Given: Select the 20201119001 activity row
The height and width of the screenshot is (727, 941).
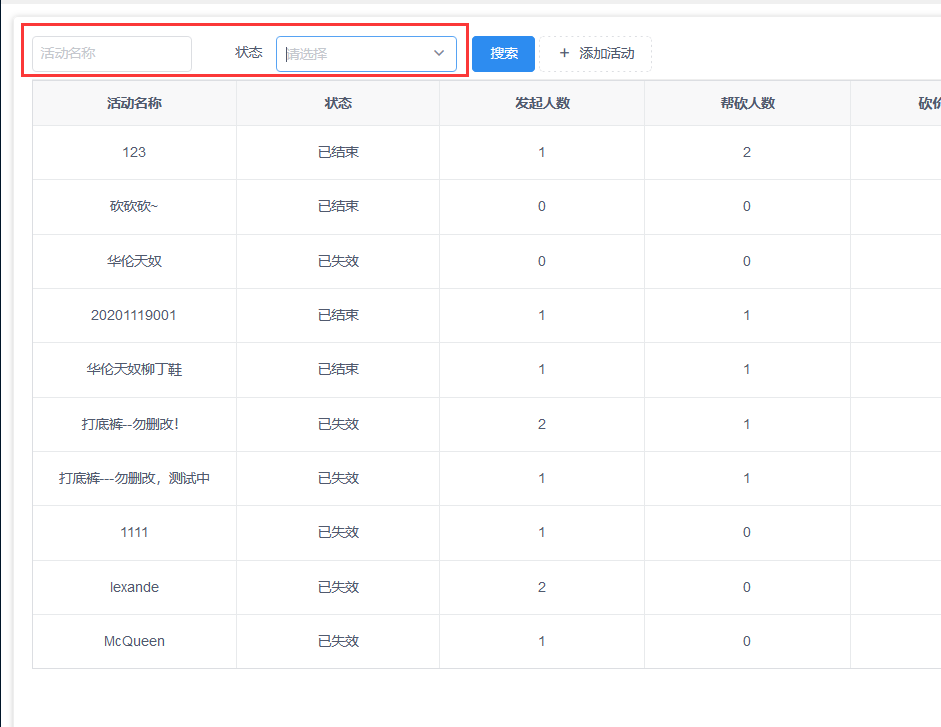Looking at the screenshot, I should [134, 316].
